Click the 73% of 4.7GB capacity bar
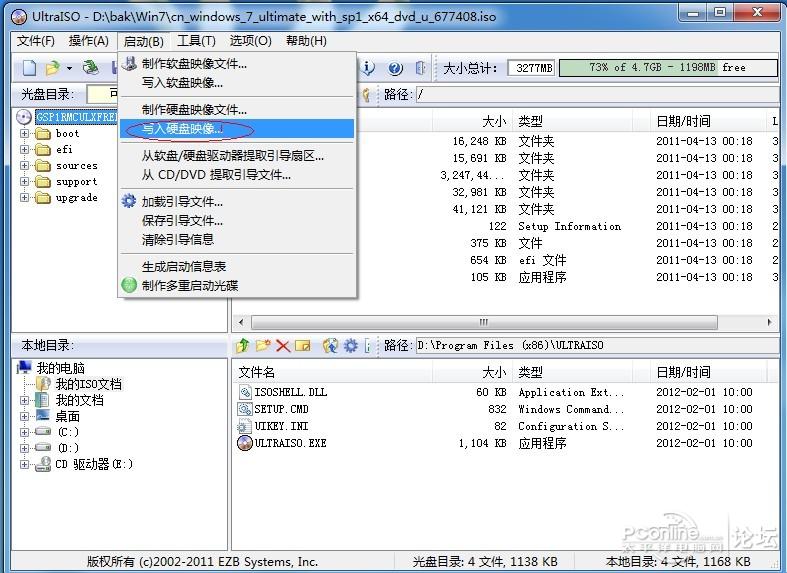 click(668, 68)
